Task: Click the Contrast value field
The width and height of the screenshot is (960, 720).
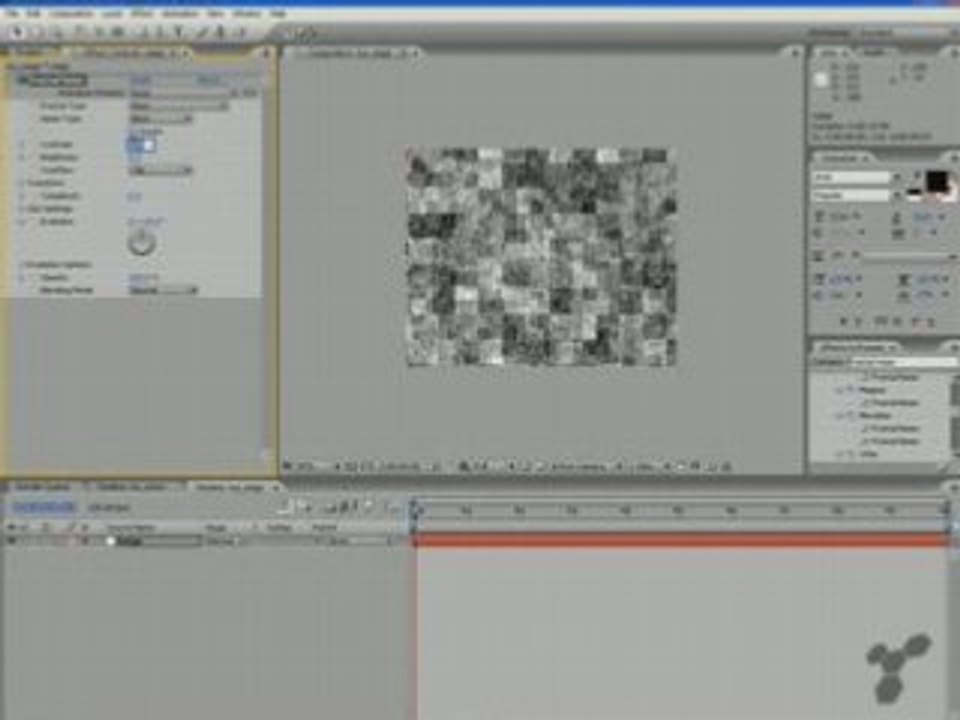Action: [x=141, y=144]
